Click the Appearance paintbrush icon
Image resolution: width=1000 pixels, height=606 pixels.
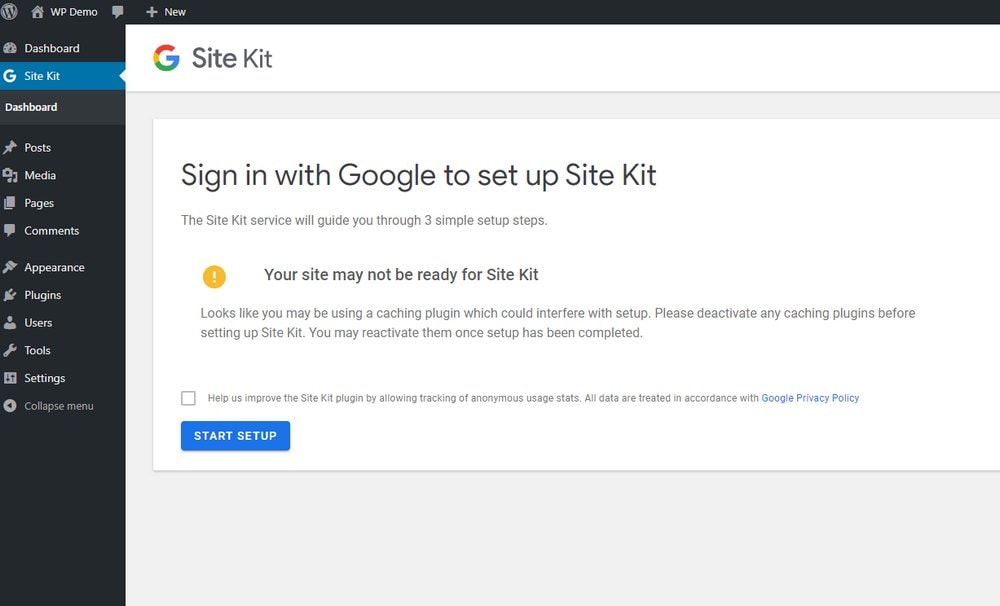tap(10, 267)
